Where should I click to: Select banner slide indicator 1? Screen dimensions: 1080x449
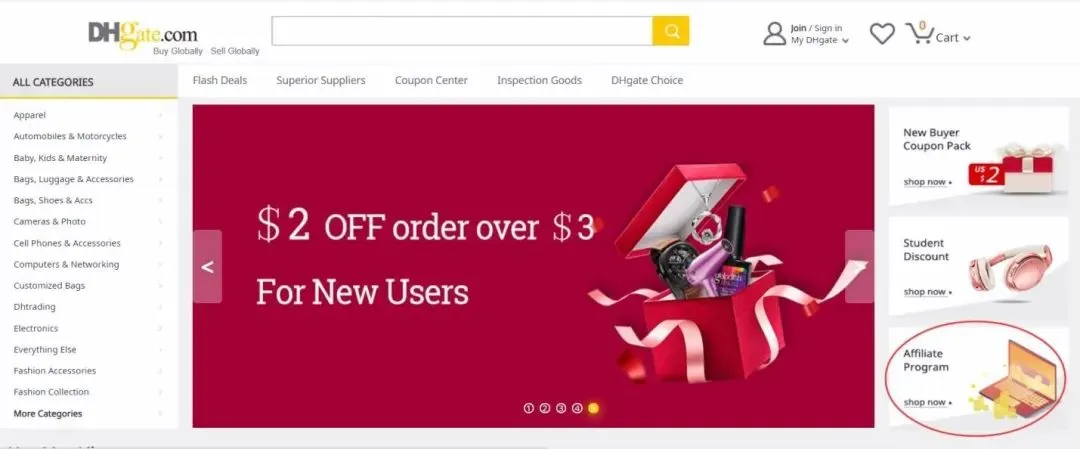tap(528, 408)
